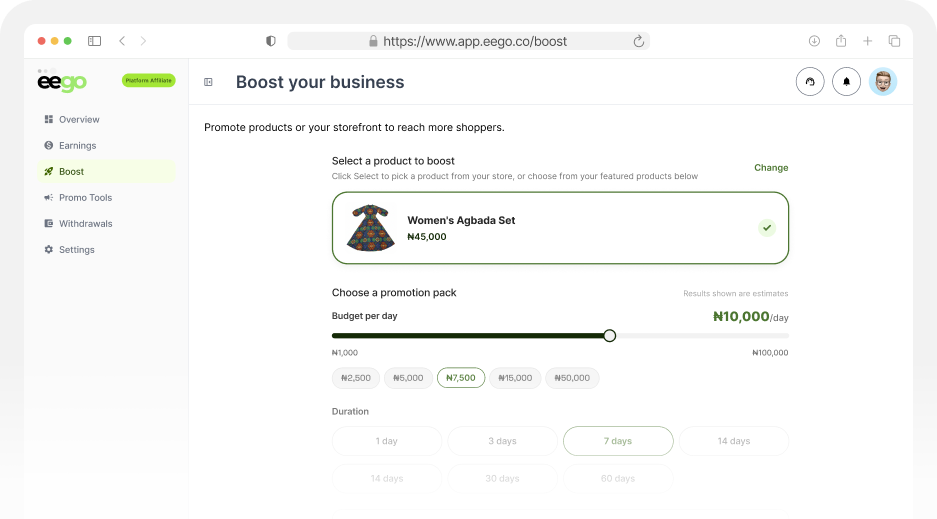Image resolution: width=937 pixels, height=519 pixels.
Task: Select the 7 days duration
Action: pos(618,441)
